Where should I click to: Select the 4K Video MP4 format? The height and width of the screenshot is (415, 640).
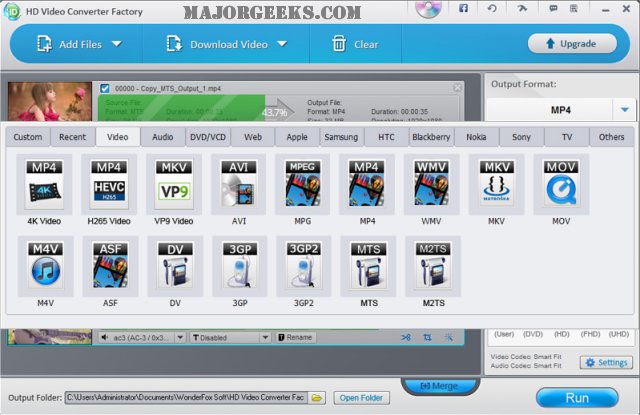tap(44, 184)
